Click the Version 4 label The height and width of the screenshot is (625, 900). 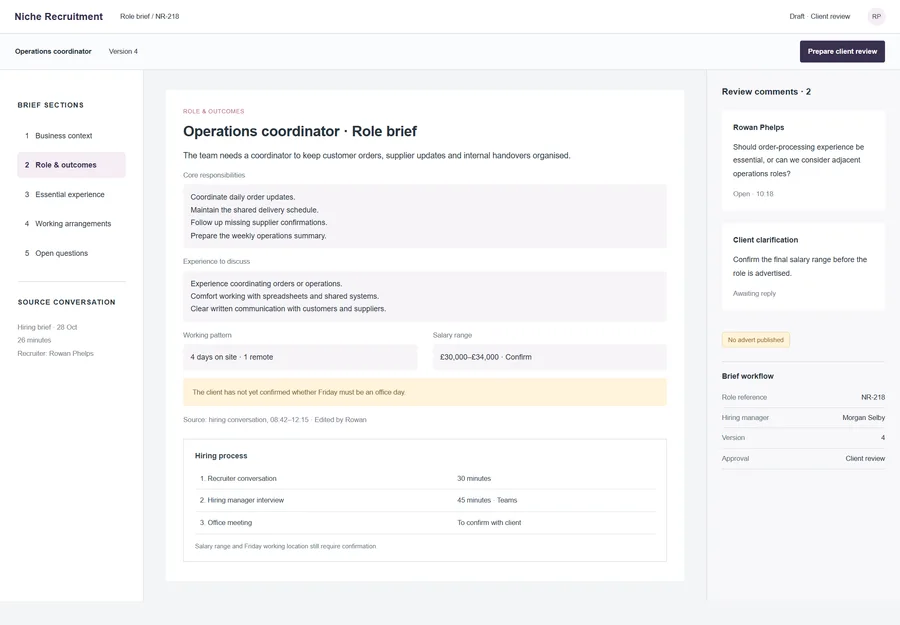[x=123, y=52]
